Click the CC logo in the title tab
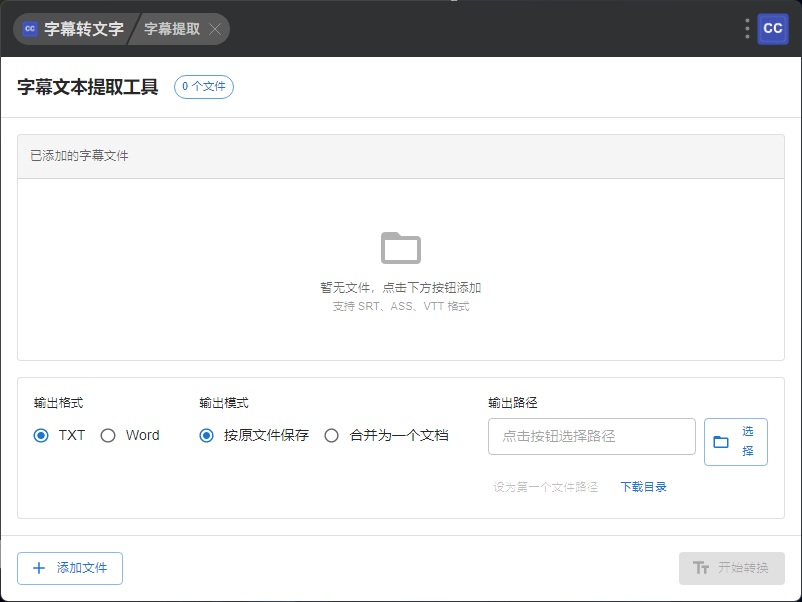Image resolution: width=802 pixels, height=602 pixels. tap(30, 29)
